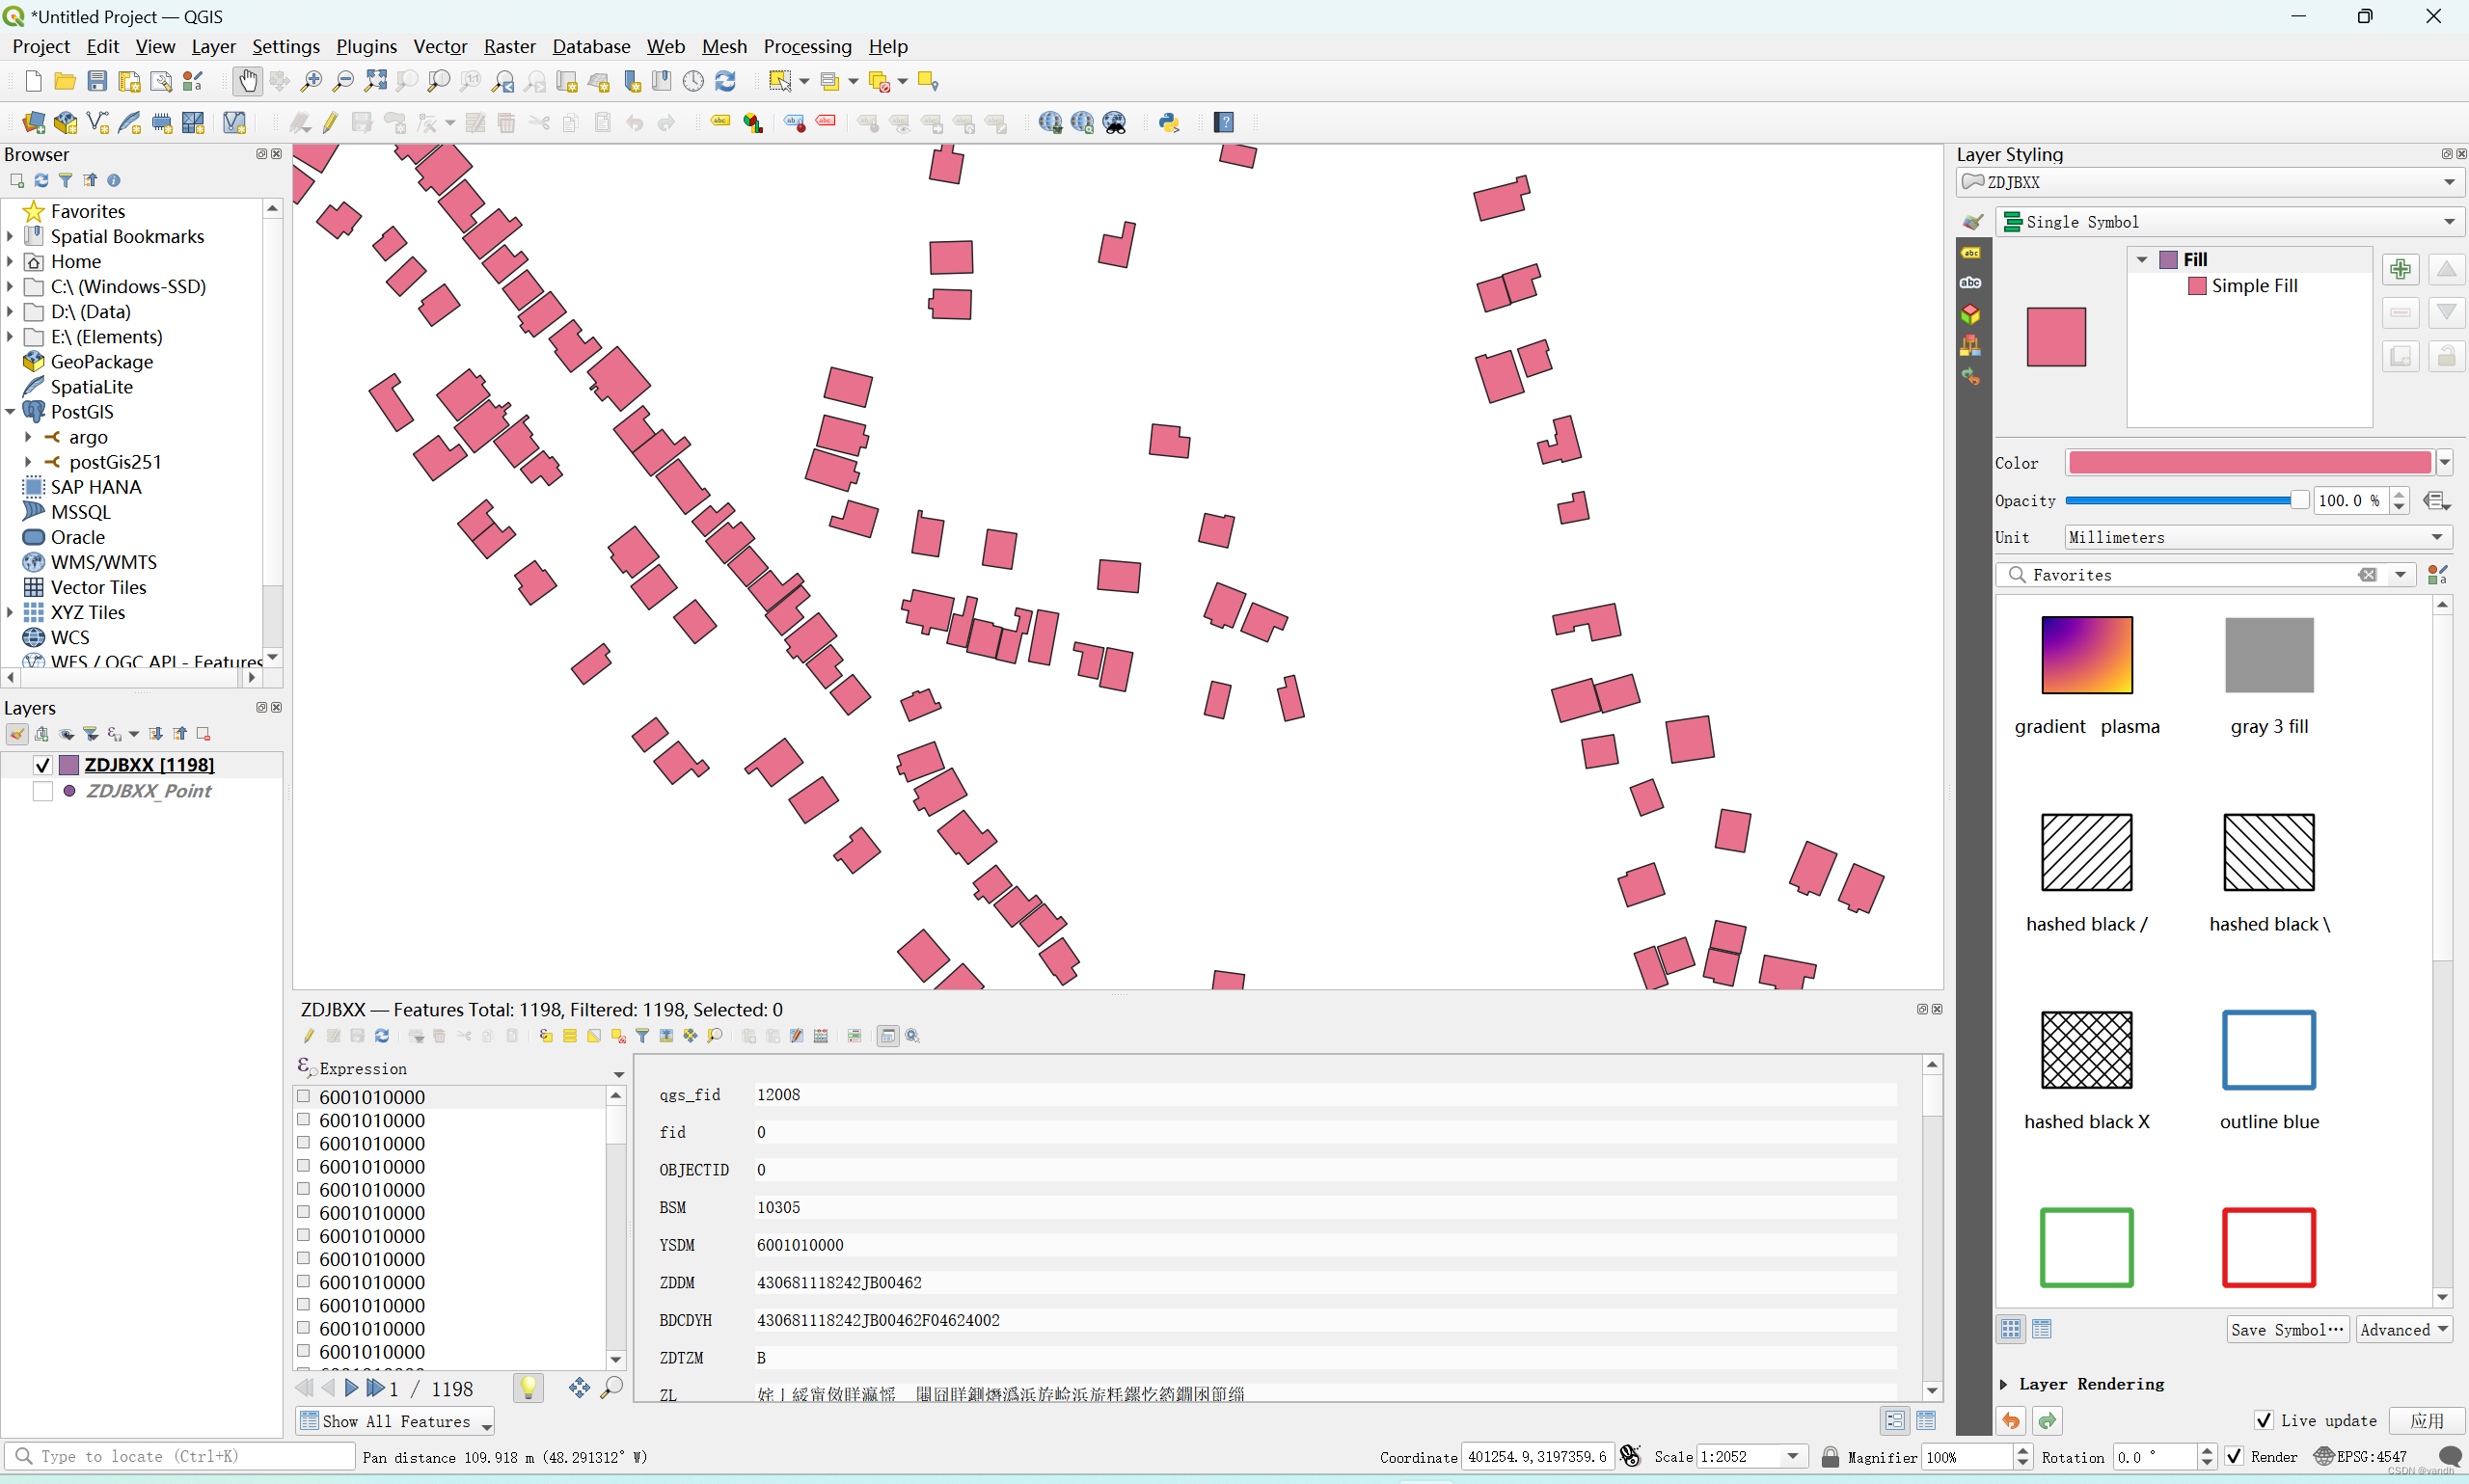Click the Zoom In magnifier icon

coord(311,81)
